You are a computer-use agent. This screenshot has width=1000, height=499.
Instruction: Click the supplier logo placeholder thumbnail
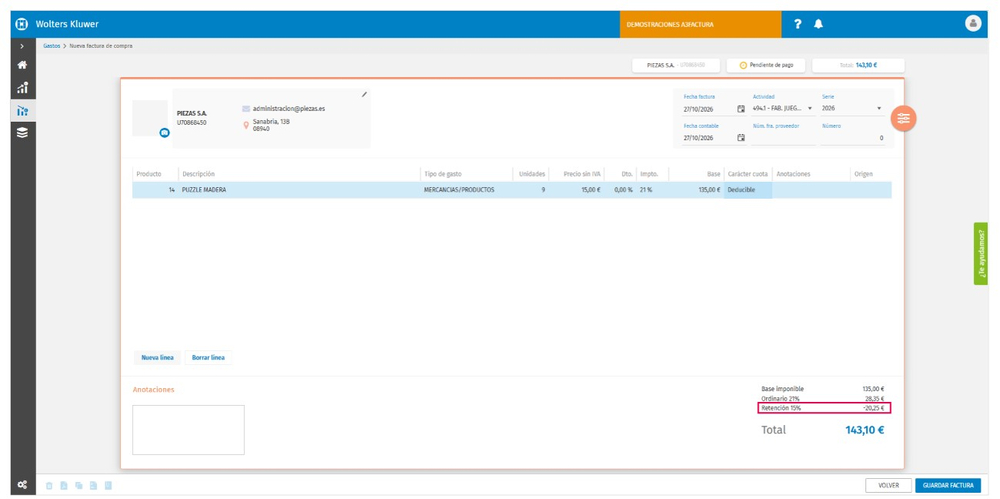(x=150, y=118)
